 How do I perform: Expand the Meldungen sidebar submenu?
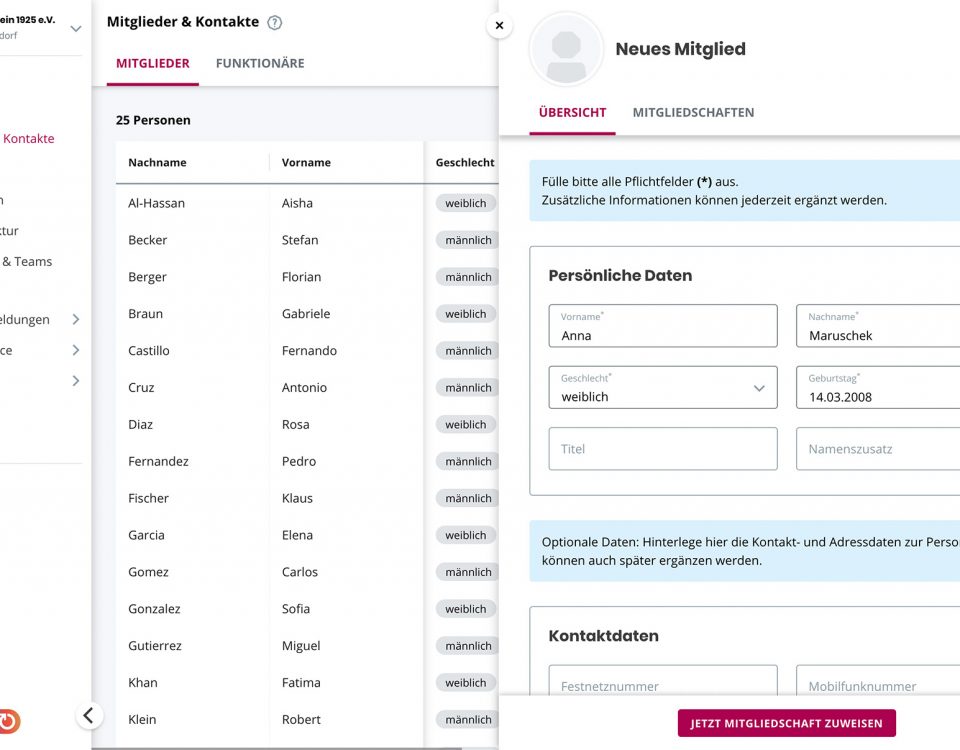coord(75,320)
